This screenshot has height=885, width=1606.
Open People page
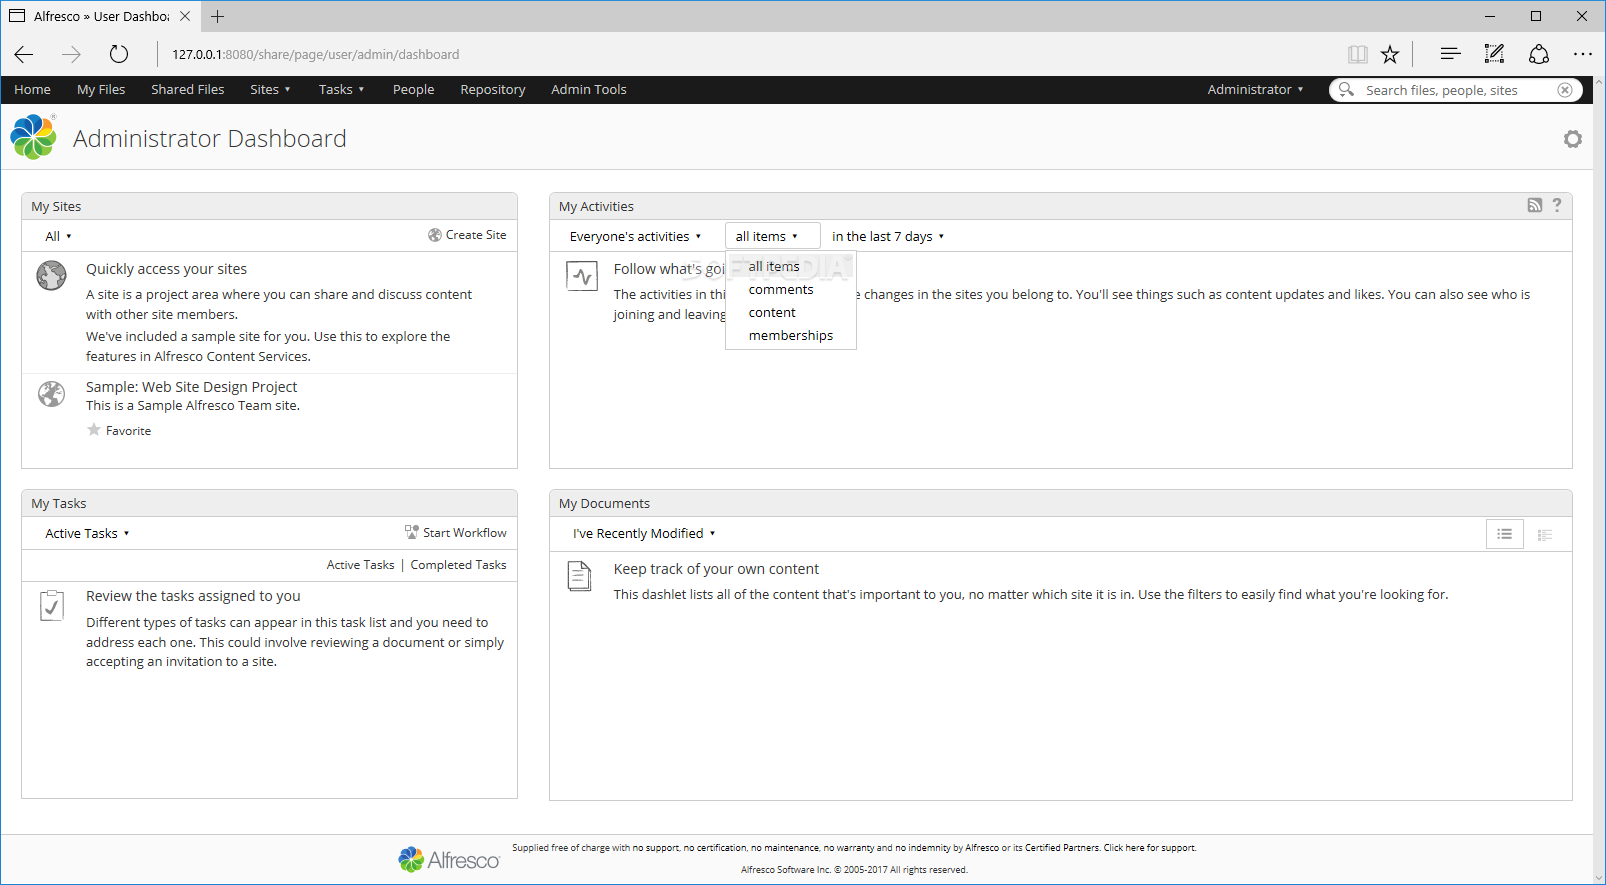click(413, 89)
